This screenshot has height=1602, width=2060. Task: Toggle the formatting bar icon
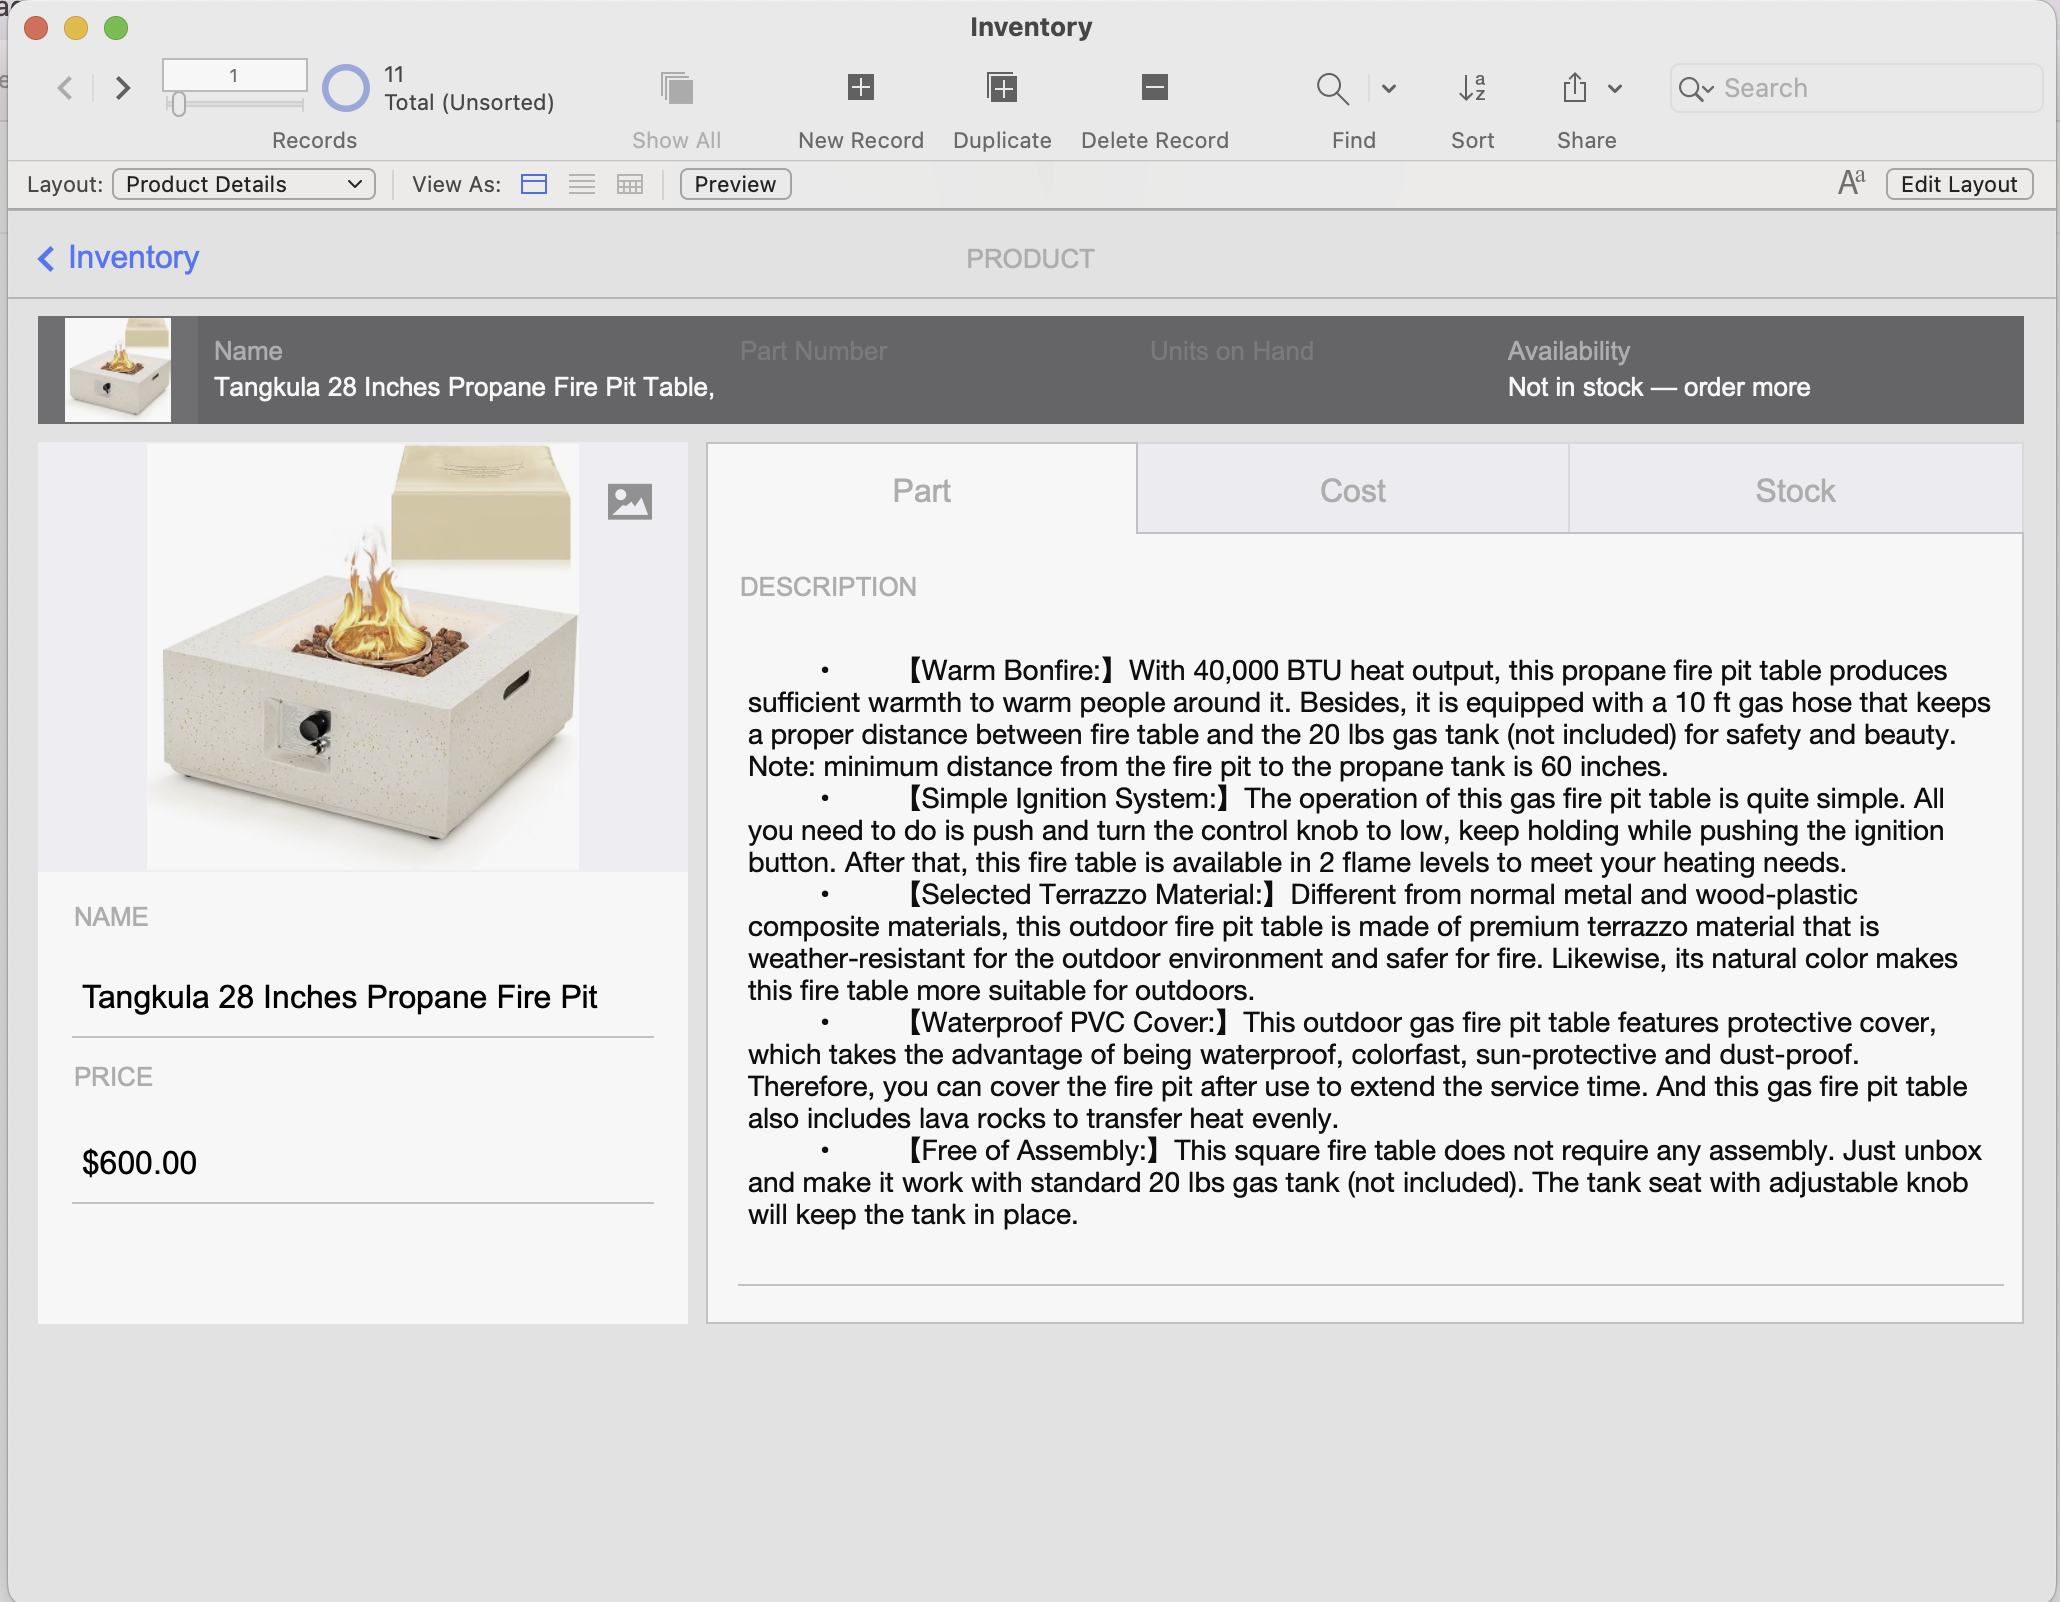click(x=1852, y=183)
